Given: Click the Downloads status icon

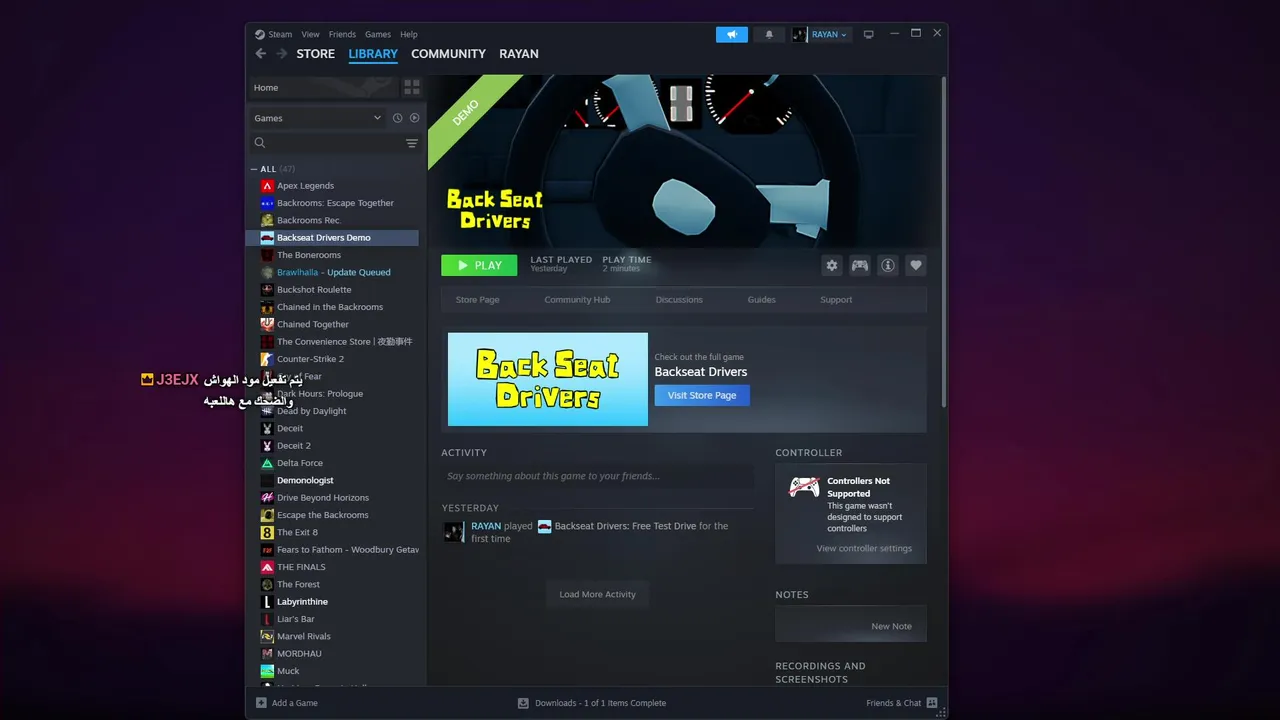Looking at the screenshot, I should tap(523, 703).
